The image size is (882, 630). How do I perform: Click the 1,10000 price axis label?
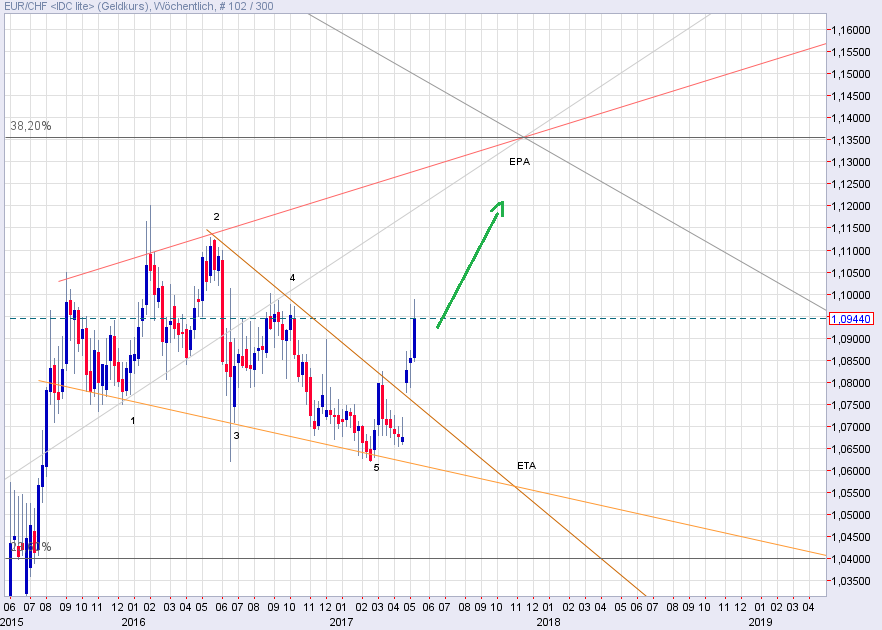[x=850, y=295]
